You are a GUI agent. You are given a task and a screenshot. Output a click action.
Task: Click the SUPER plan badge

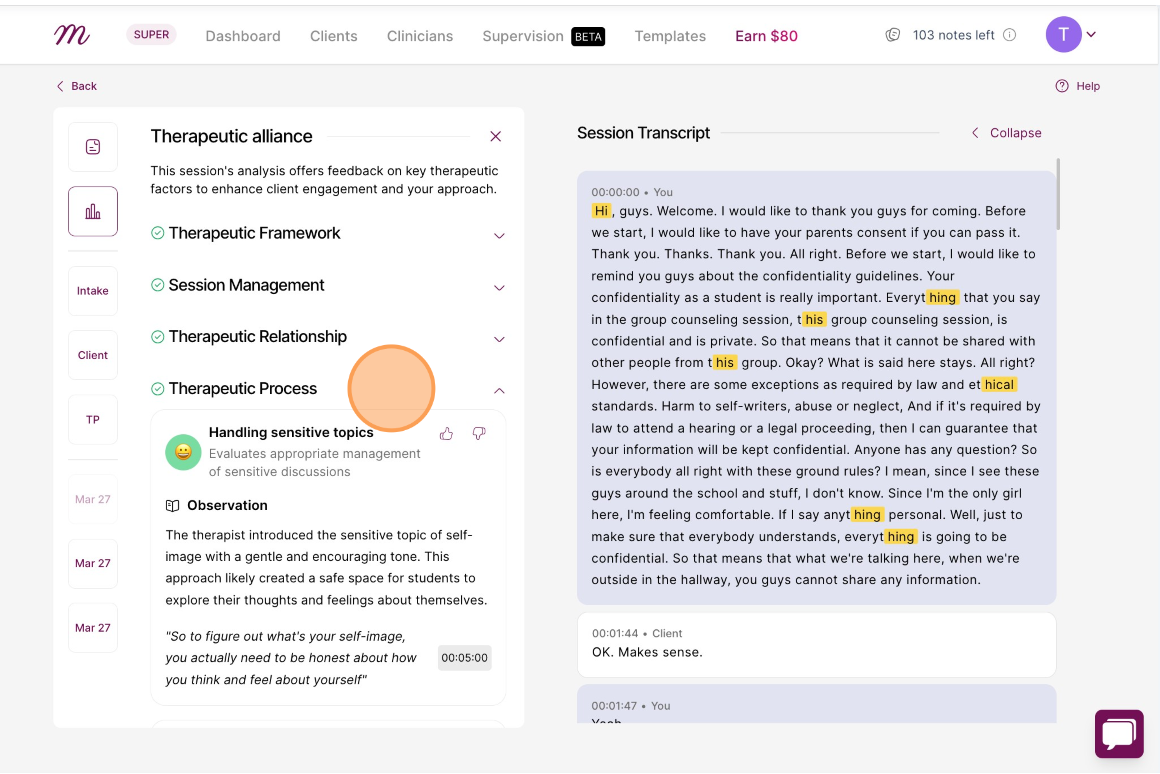coord(152,35)
